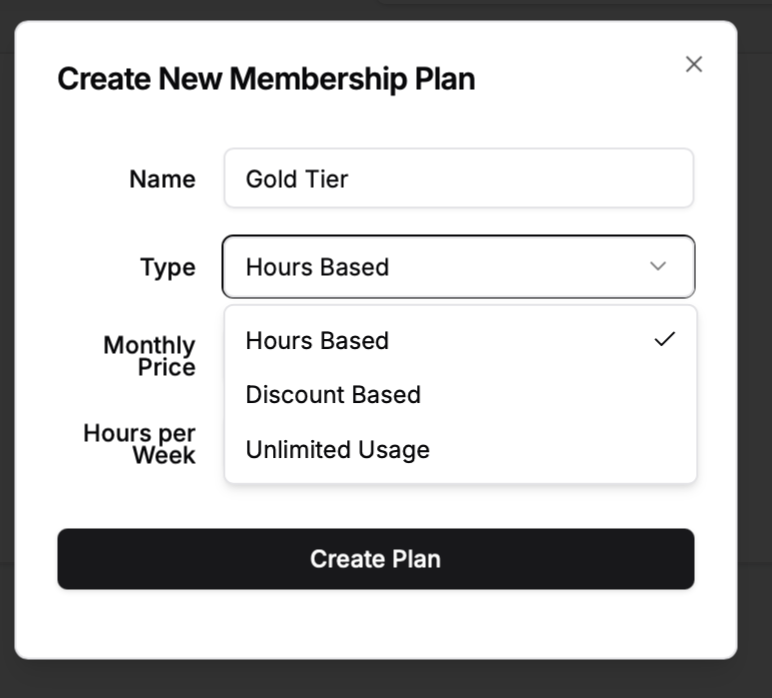Click the blank area right of Unlimited Usage
The height and width of the screenshot is (698, 772).
click(560, 450)
